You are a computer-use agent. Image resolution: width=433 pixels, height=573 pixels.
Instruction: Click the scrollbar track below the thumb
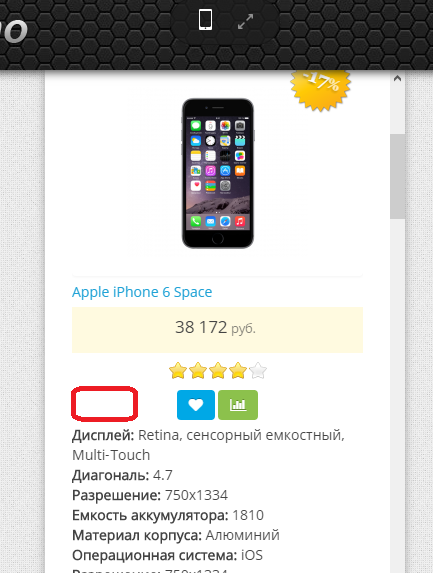click(x=398, y=395)
